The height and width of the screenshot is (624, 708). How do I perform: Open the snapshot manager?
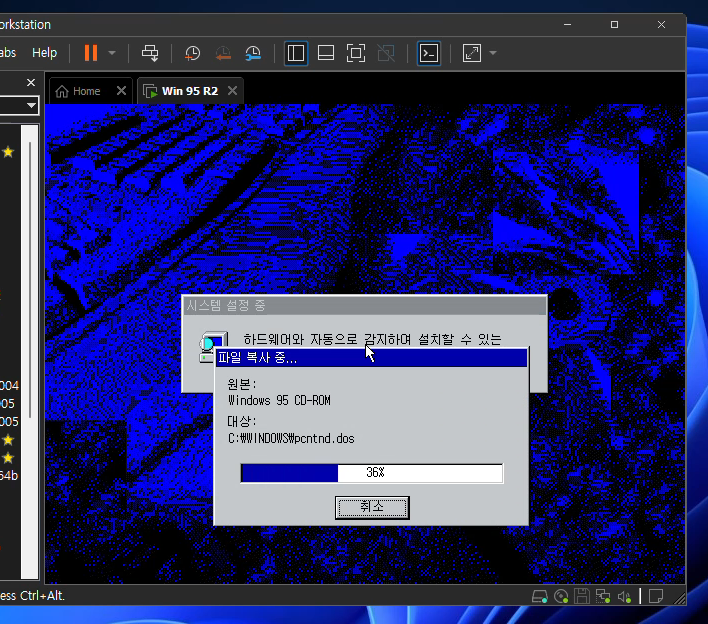click(253, 53)
